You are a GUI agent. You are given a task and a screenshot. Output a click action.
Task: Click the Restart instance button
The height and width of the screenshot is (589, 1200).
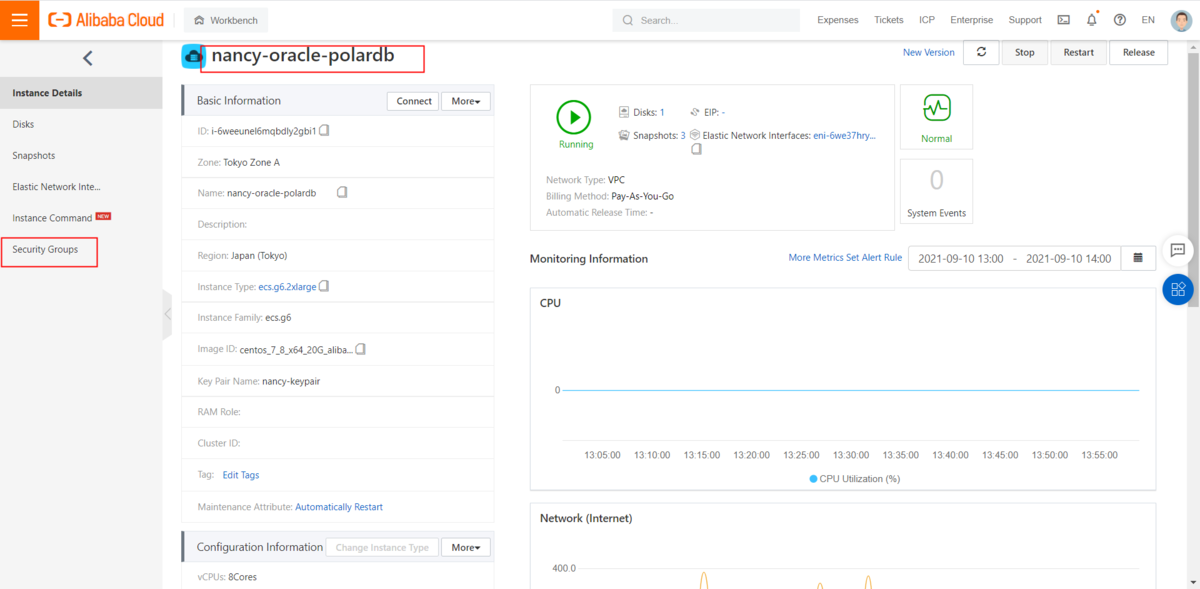[1079, 52]
